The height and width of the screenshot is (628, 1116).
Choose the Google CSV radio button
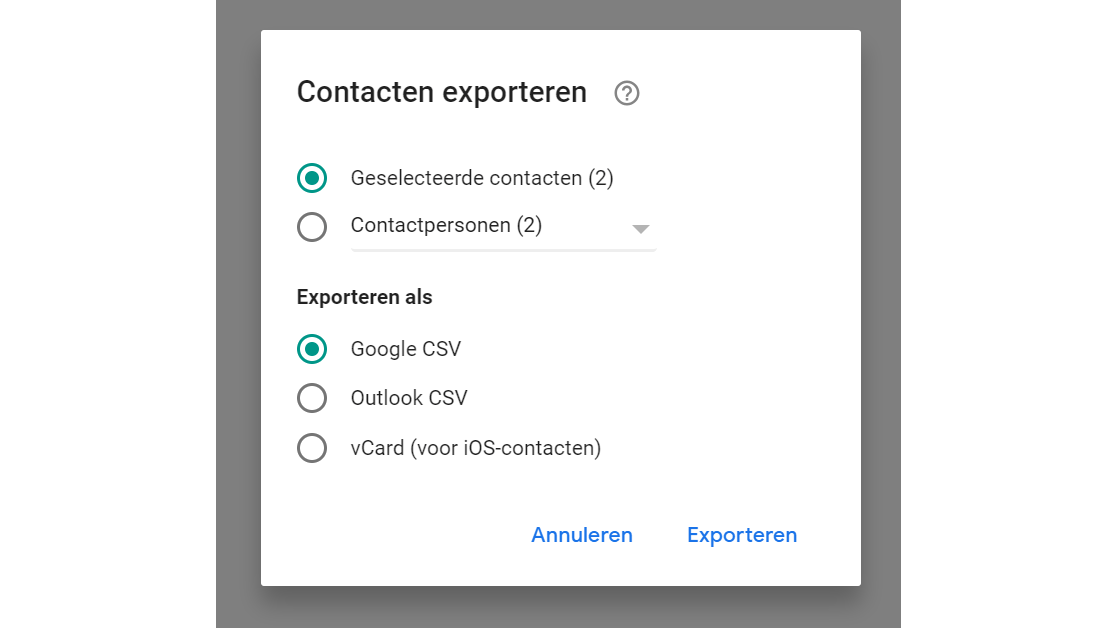click(x=312, y=349)
